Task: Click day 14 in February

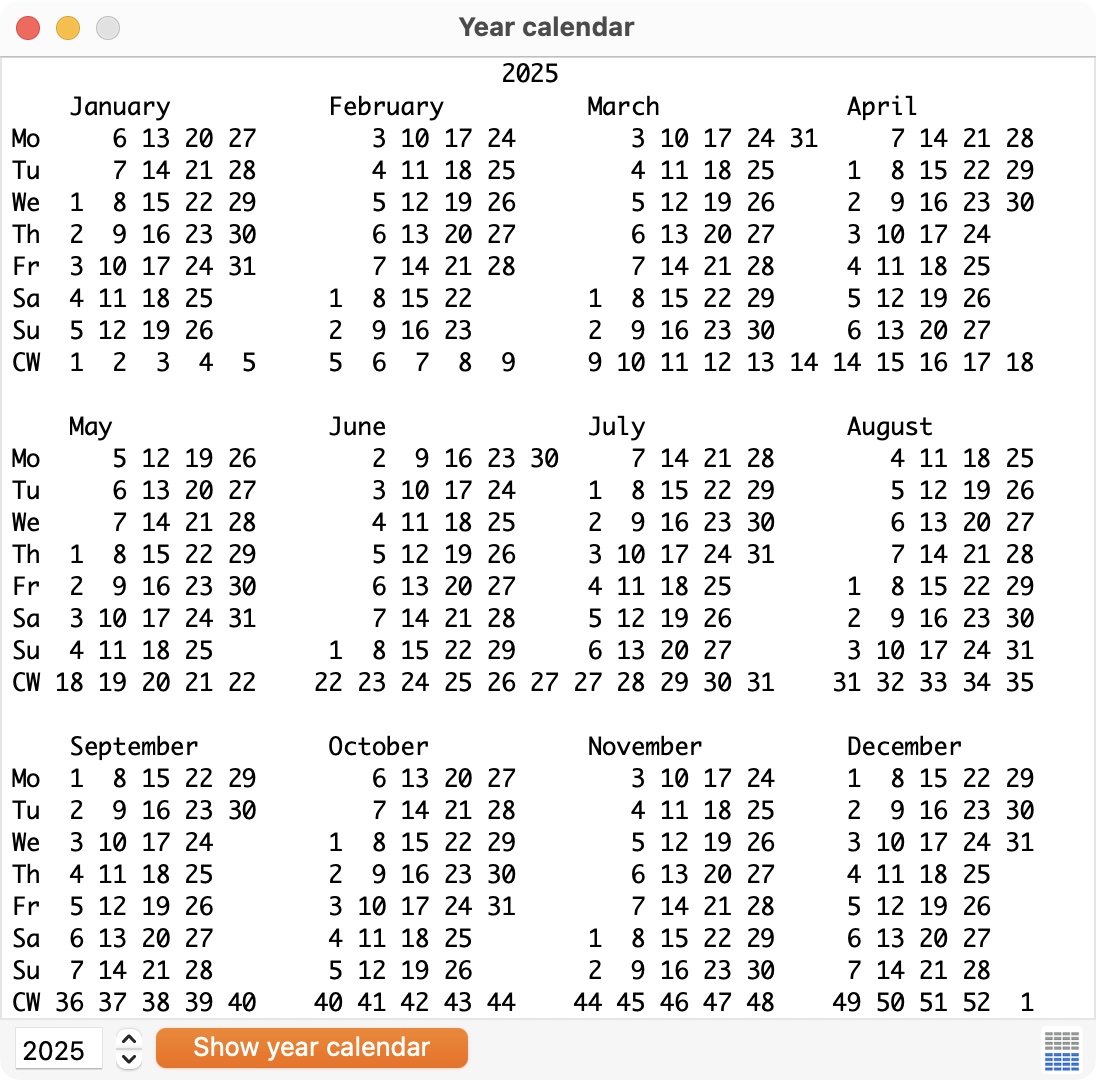Action: pyautogui.click(x=414, y=266)
